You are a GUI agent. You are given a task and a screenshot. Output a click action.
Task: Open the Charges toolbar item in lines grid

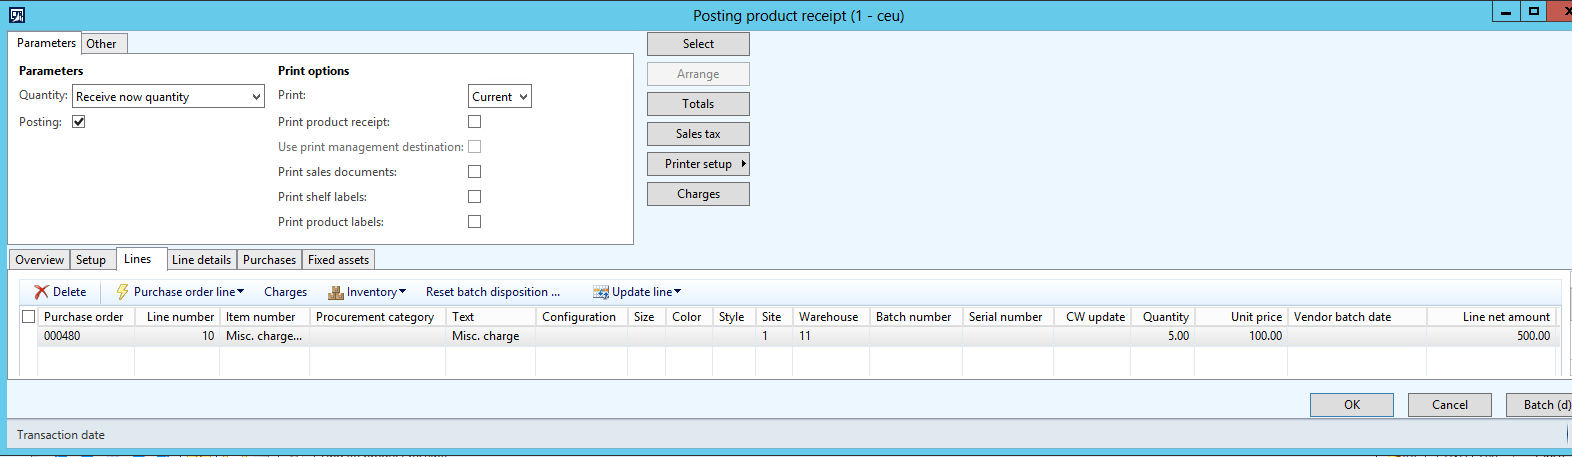(285, 292)
